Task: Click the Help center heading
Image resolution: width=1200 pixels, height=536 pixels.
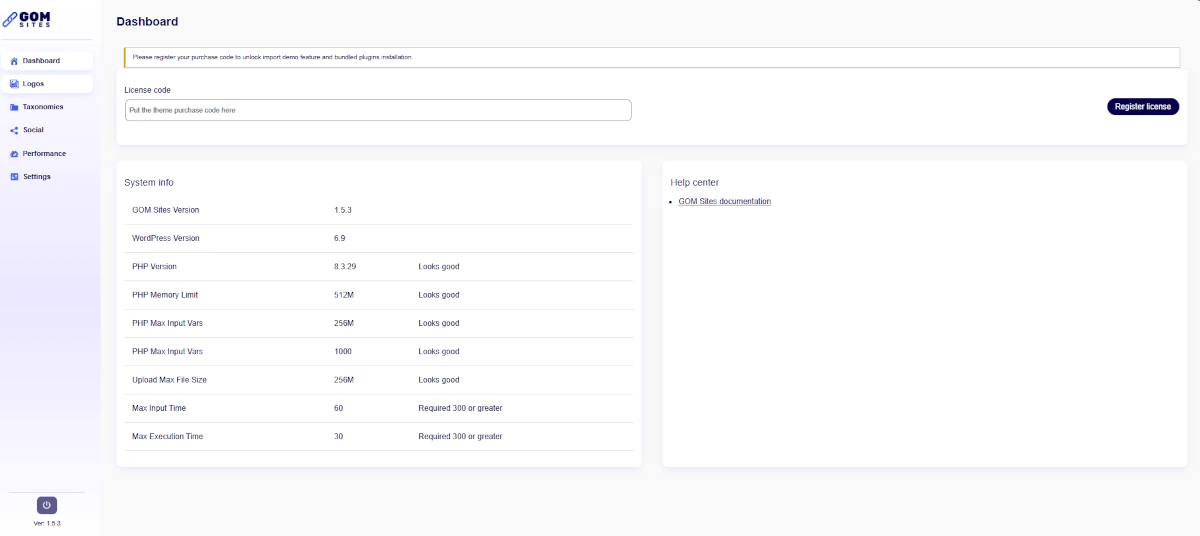Action: pos(694,183)
